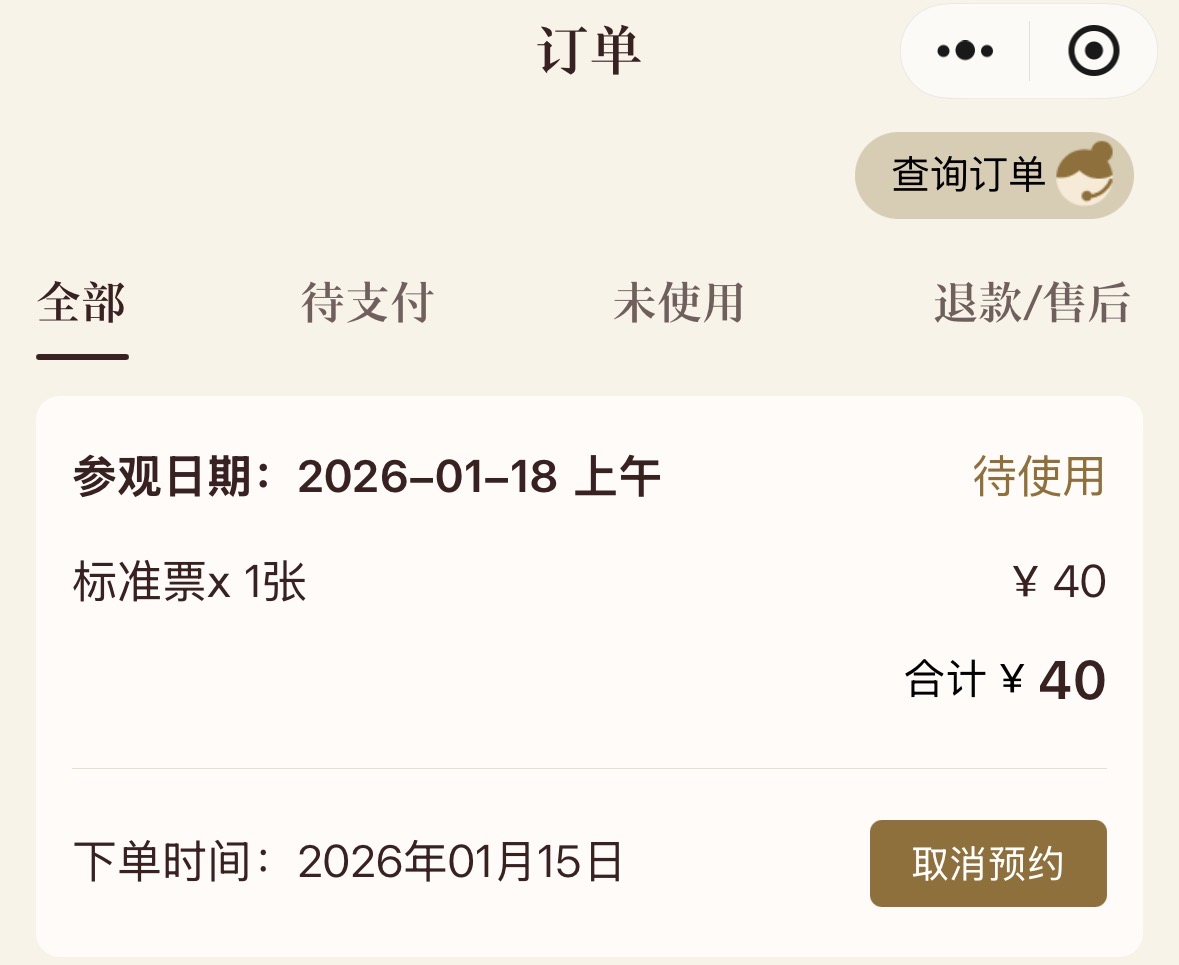This screenshot has width=1179, height=965.
Task: Click the divider line inside the order card
Action: [589, 768]
